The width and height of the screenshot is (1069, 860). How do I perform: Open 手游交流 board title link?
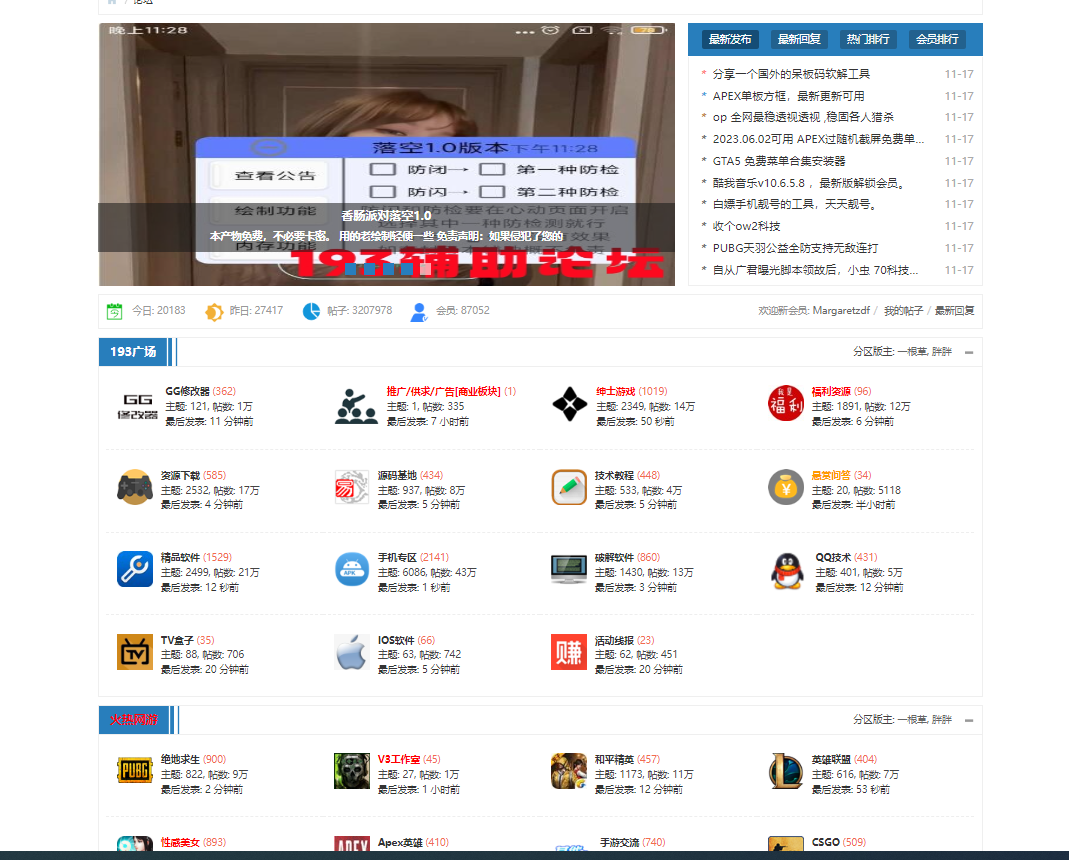coord(620,842)
